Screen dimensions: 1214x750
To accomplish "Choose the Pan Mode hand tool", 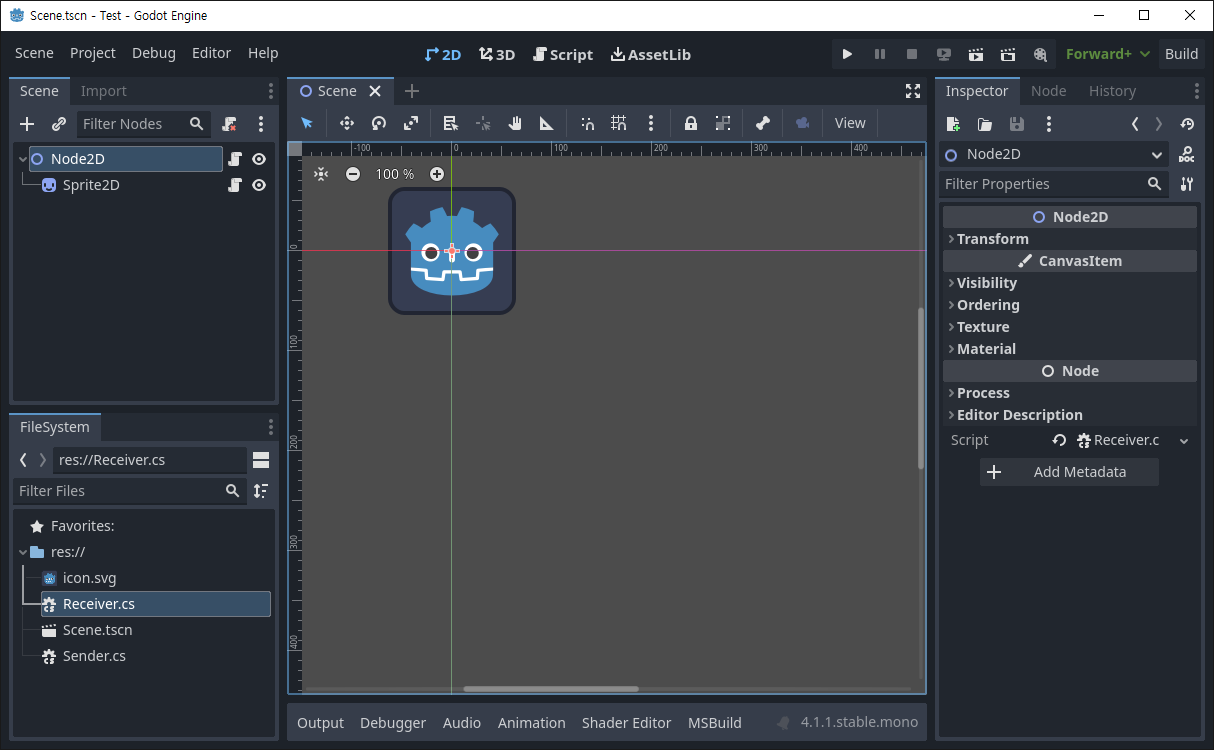I will click(x=514, y=123).
